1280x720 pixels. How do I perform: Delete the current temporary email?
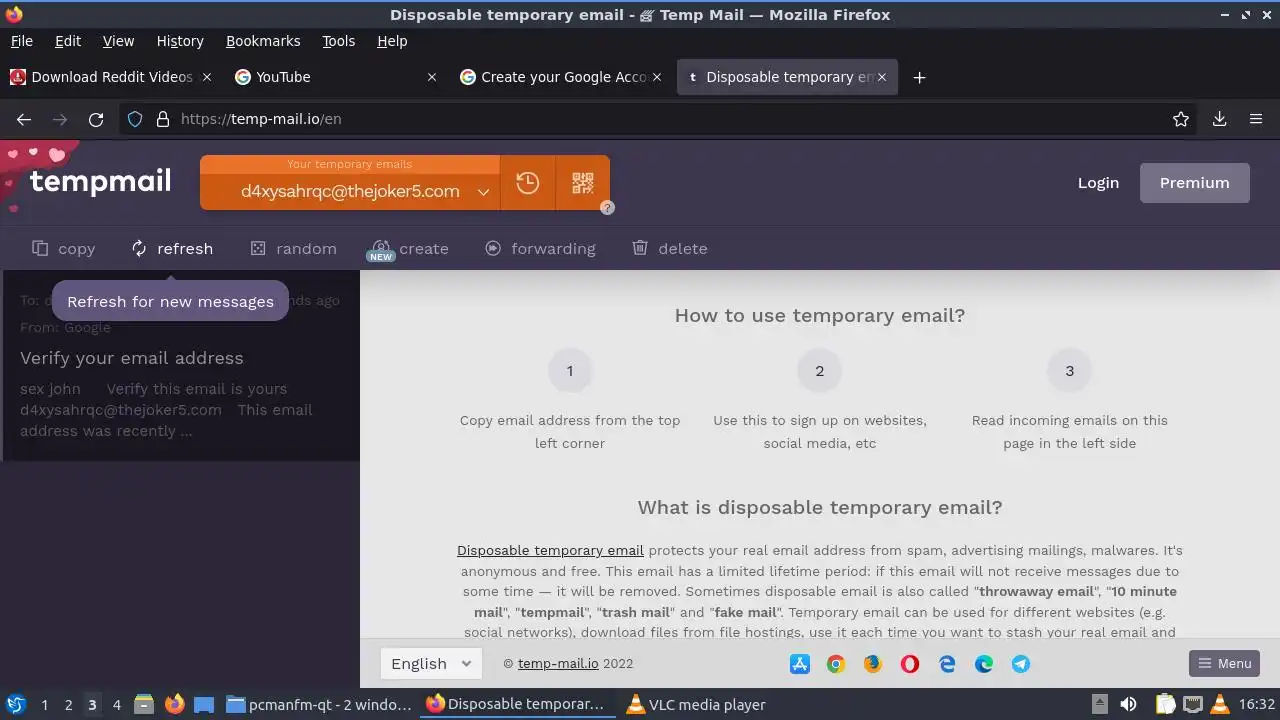(670, 249)
